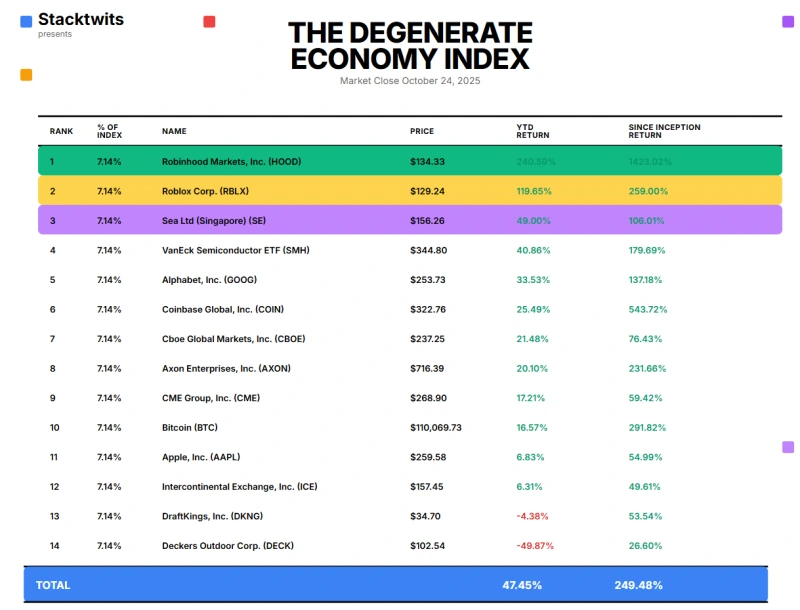The width and height of the screenshot is (800, 610).
Task: Click Roblox YTD return 119.65%
Action: tap(534, 191)
